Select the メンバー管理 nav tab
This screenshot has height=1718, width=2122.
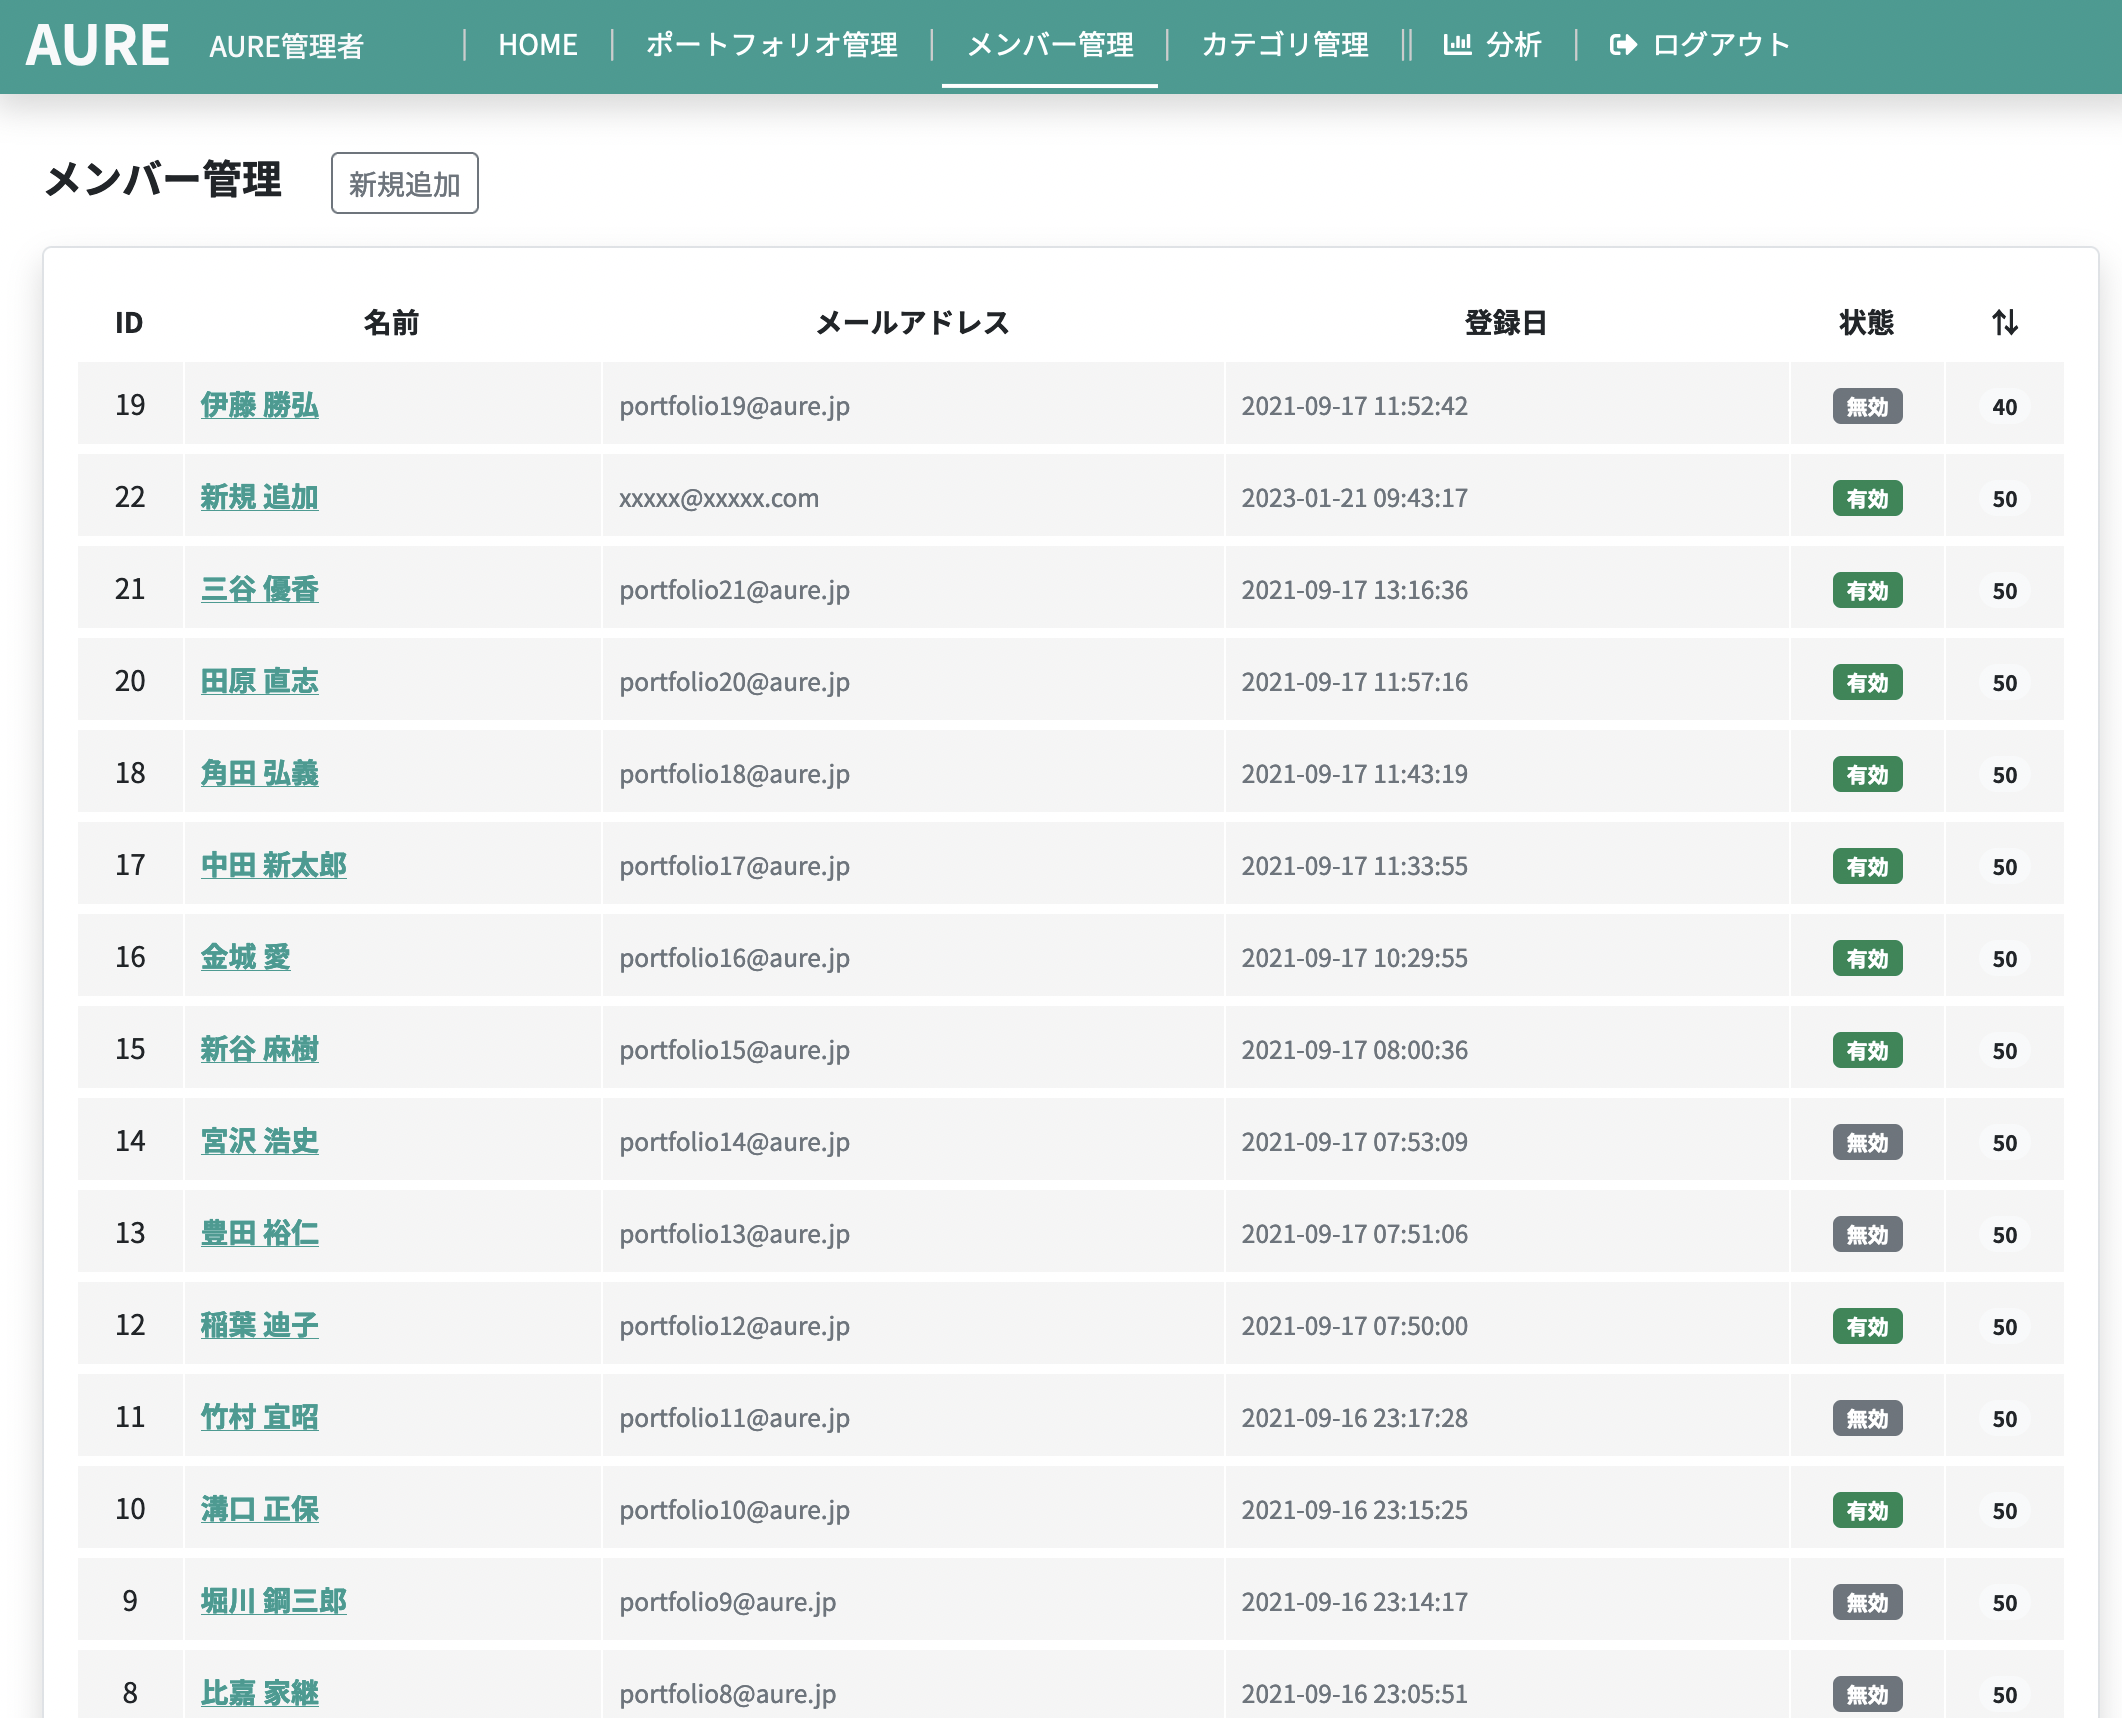1050,45
